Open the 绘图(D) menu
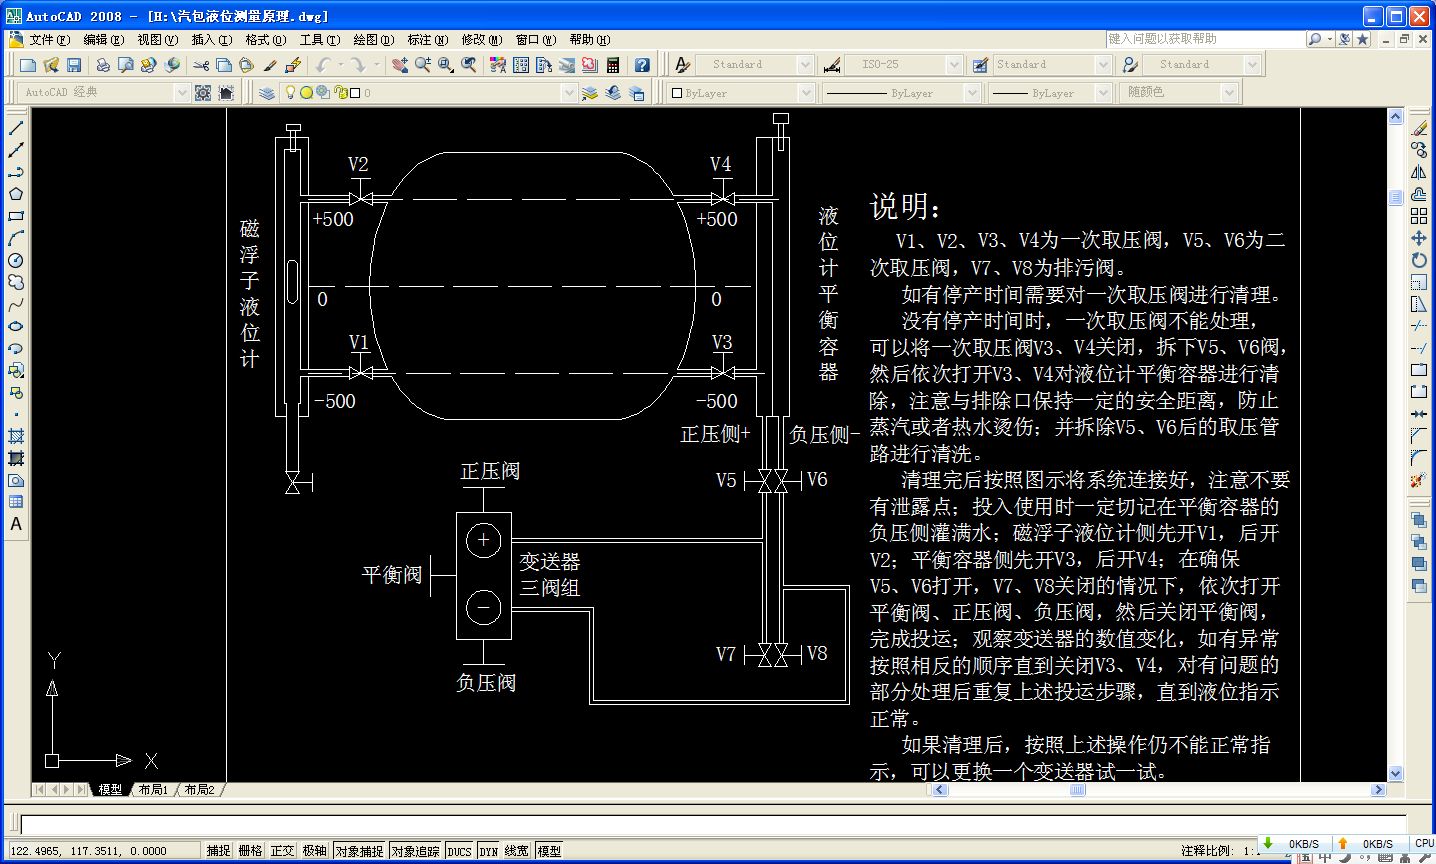The image size is (1436, 864). pos(373,40)
